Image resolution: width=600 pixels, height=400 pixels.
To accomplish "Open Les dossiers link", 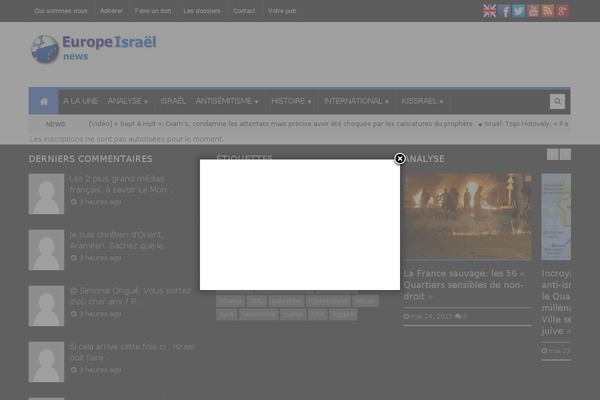I will [x=202, y=11].
